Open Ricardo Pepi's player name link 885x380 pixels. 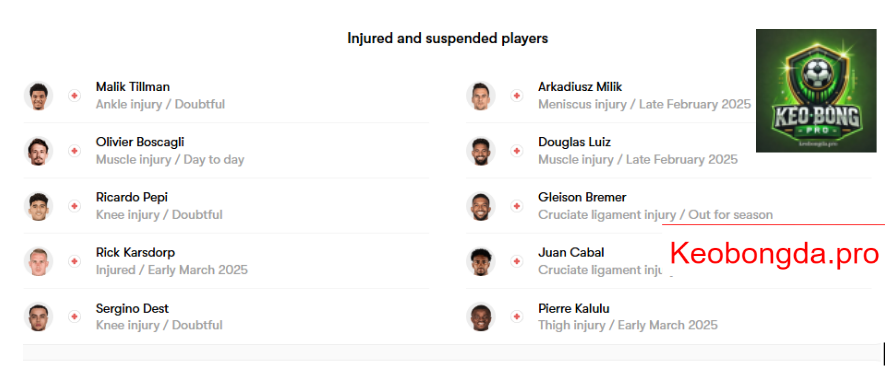click(x=132, y=198)
